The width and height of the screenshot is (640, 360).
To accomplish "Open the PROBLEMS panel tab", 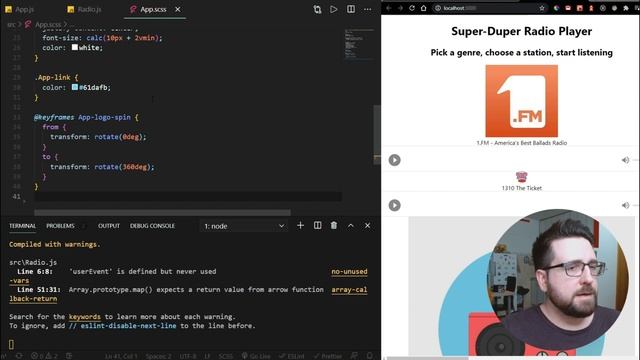I will 60,226.
